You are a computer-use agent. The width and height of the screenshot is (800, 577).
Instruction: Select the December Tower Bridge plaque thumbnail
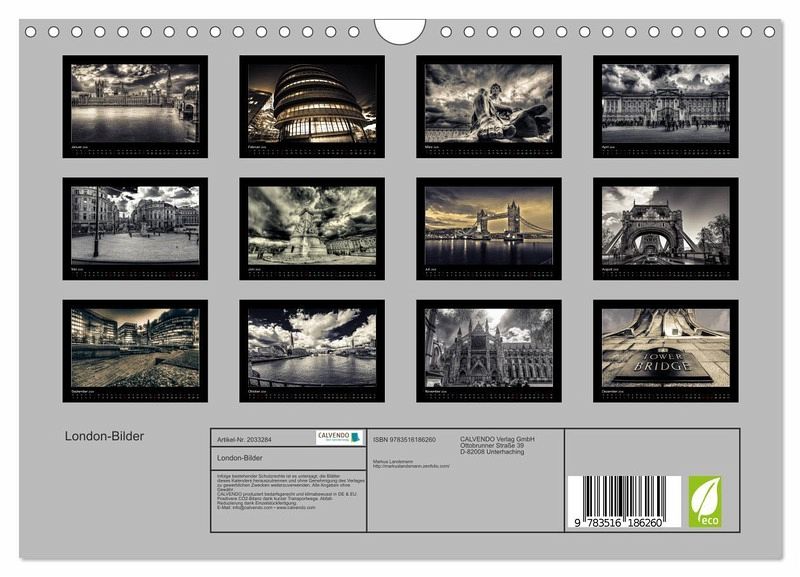tap(666, 351)
